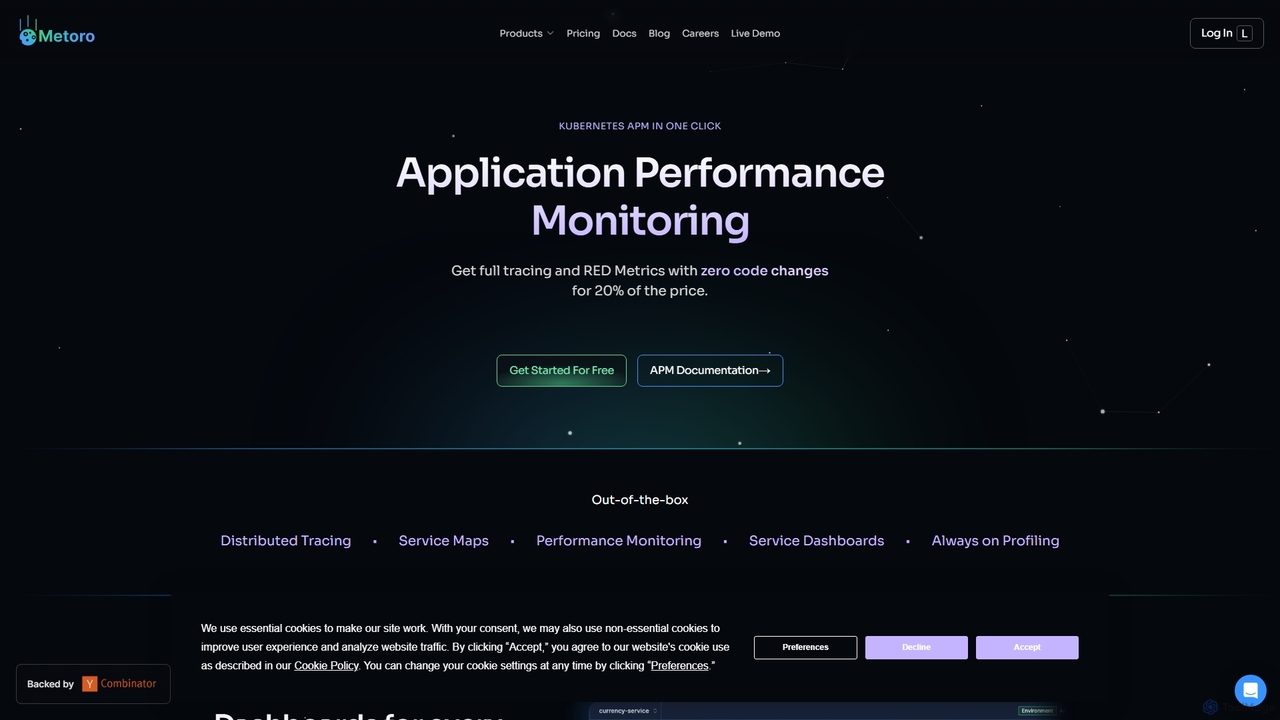Expand the Products dropdown menu
The image size is (1280, 720).
(526, 33)
